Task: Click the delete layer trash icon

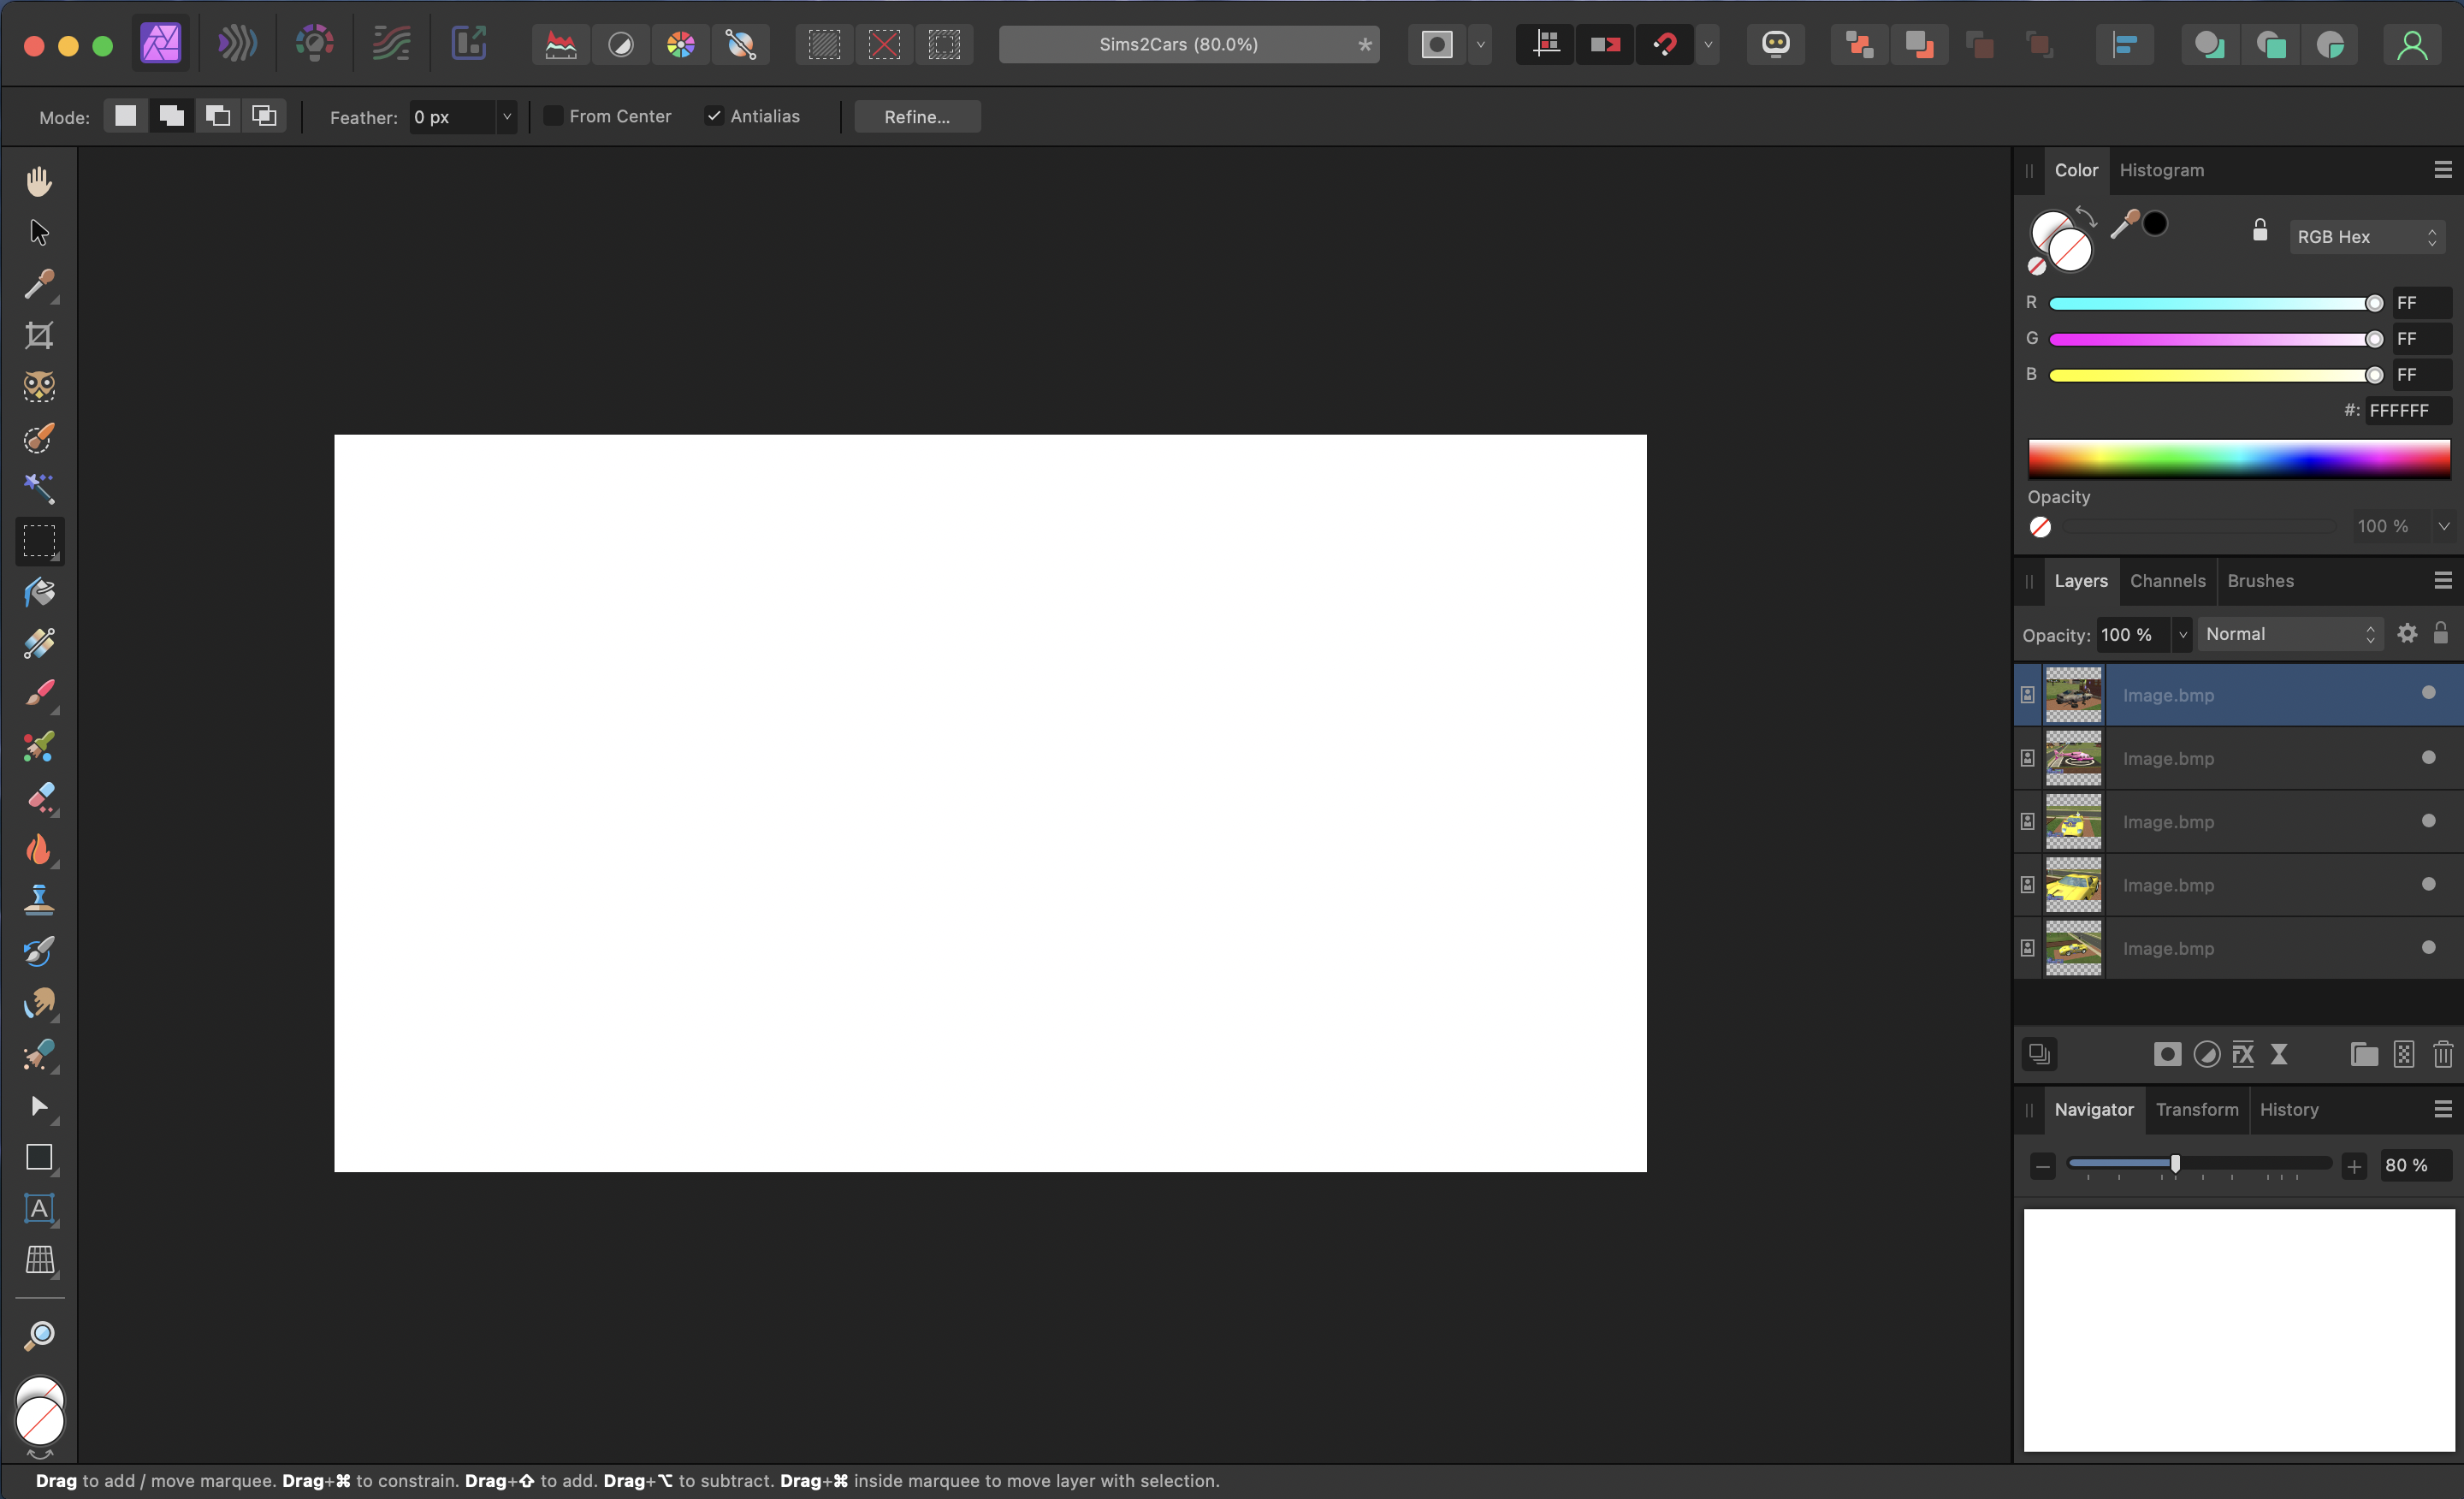Action: click(2442, 1054)
